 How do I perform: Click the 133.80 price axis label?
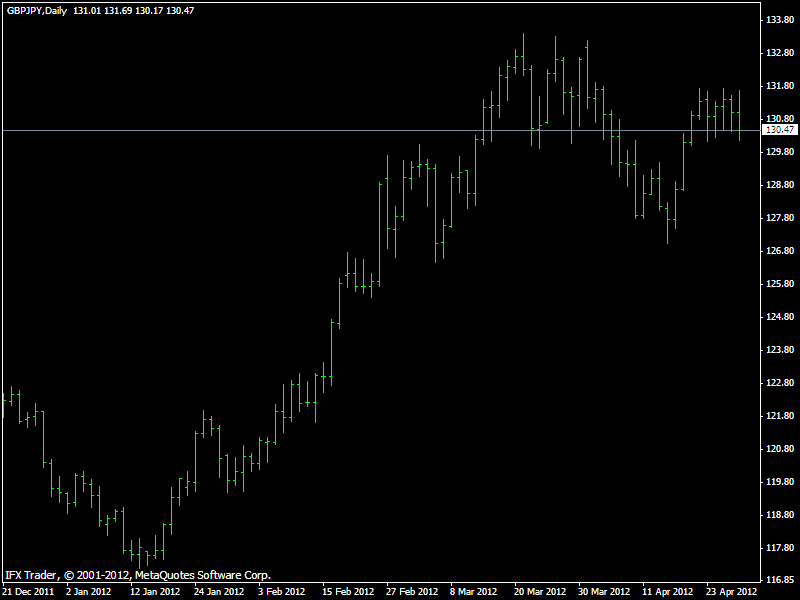[780, 20]
